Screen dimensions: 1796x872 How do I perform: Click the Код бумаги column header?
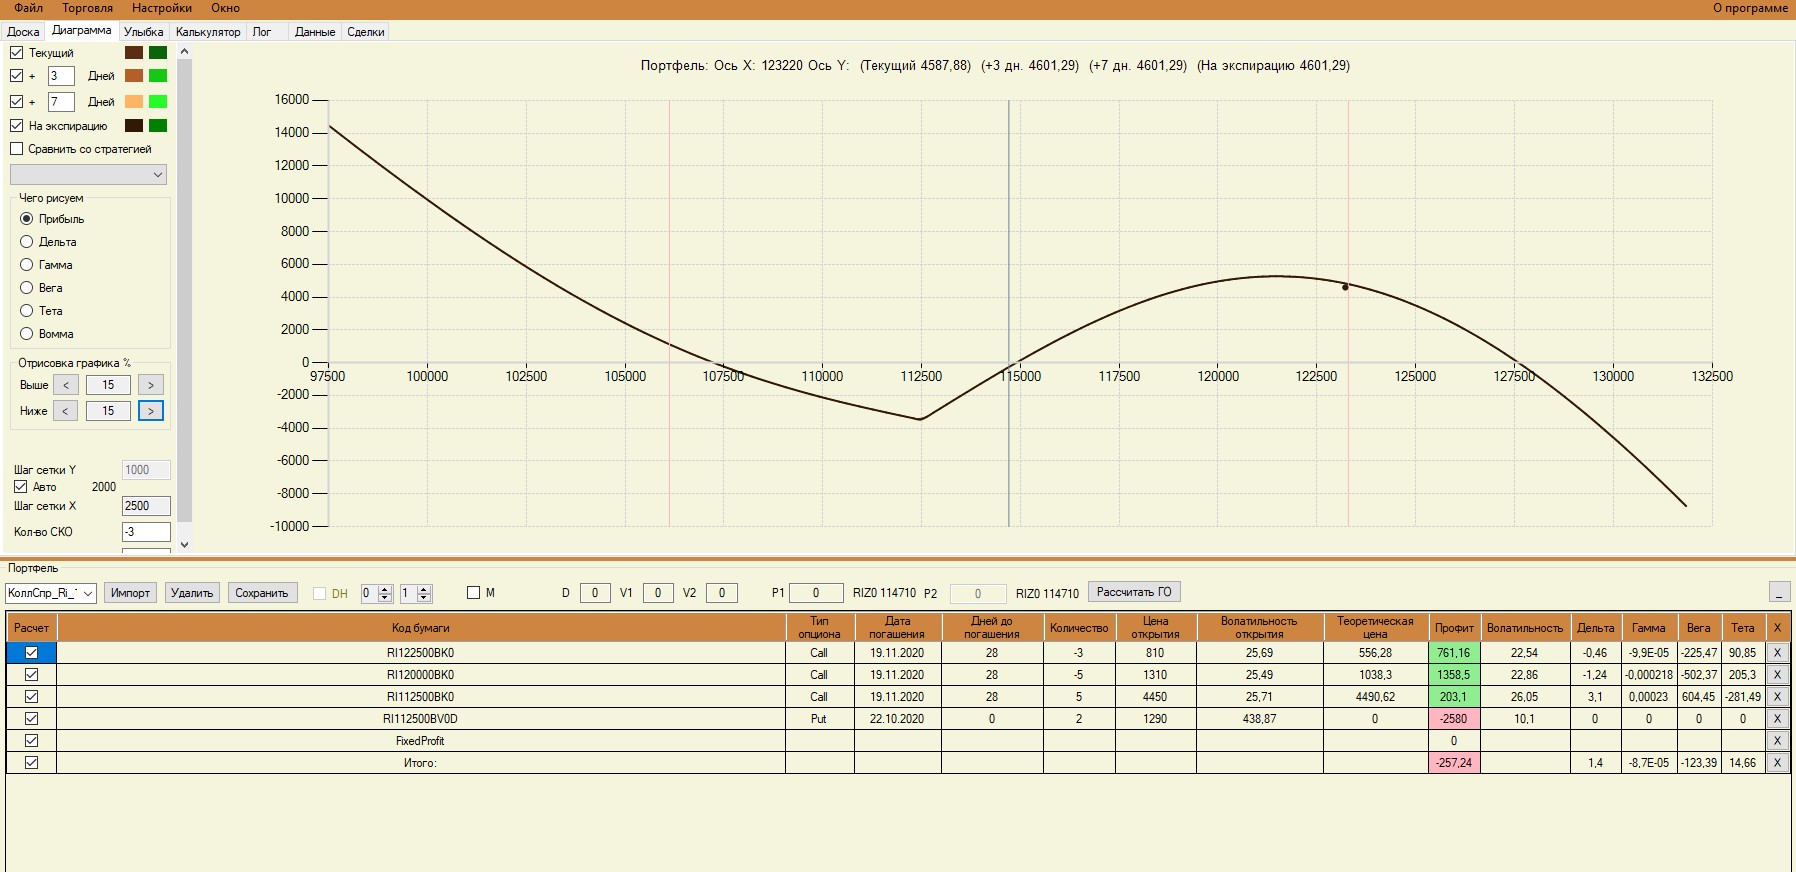(421, 628)
